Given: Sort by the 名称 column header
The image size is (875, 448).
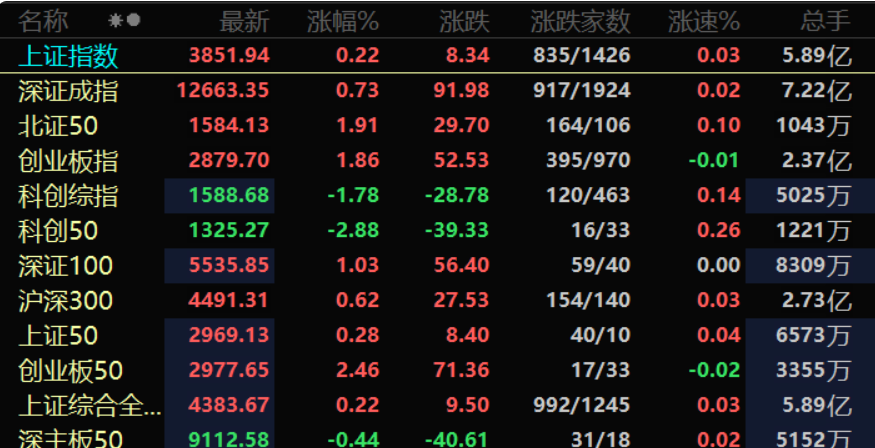Looking at the screenshot, I should click(43, 21).
